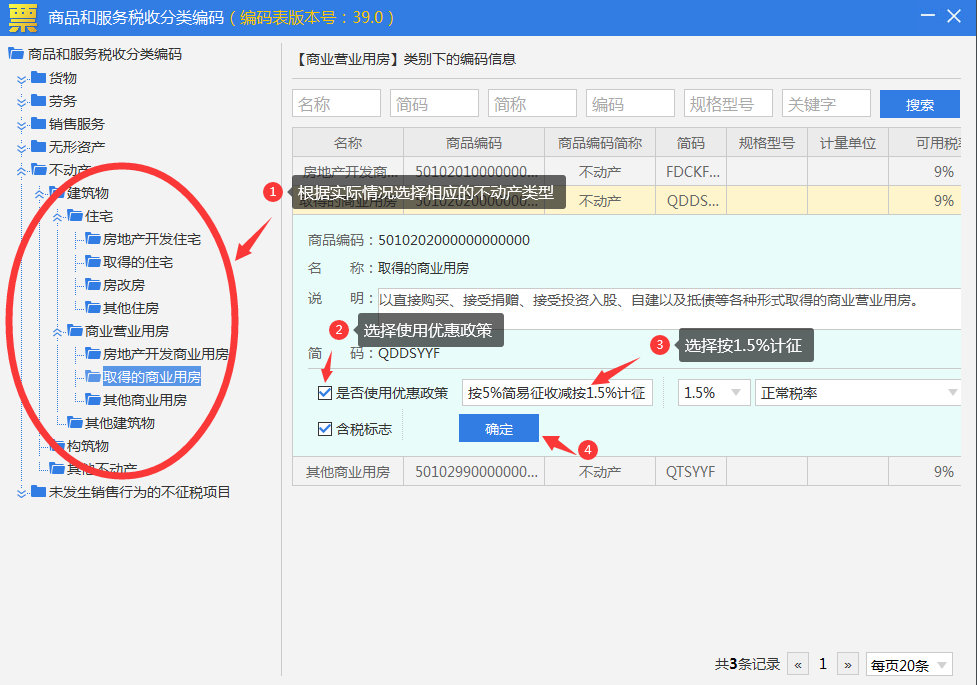Click the 简称 search input field
Viewport: 977px width, 685px height.
pyautogui.click(x=532, y=103)
